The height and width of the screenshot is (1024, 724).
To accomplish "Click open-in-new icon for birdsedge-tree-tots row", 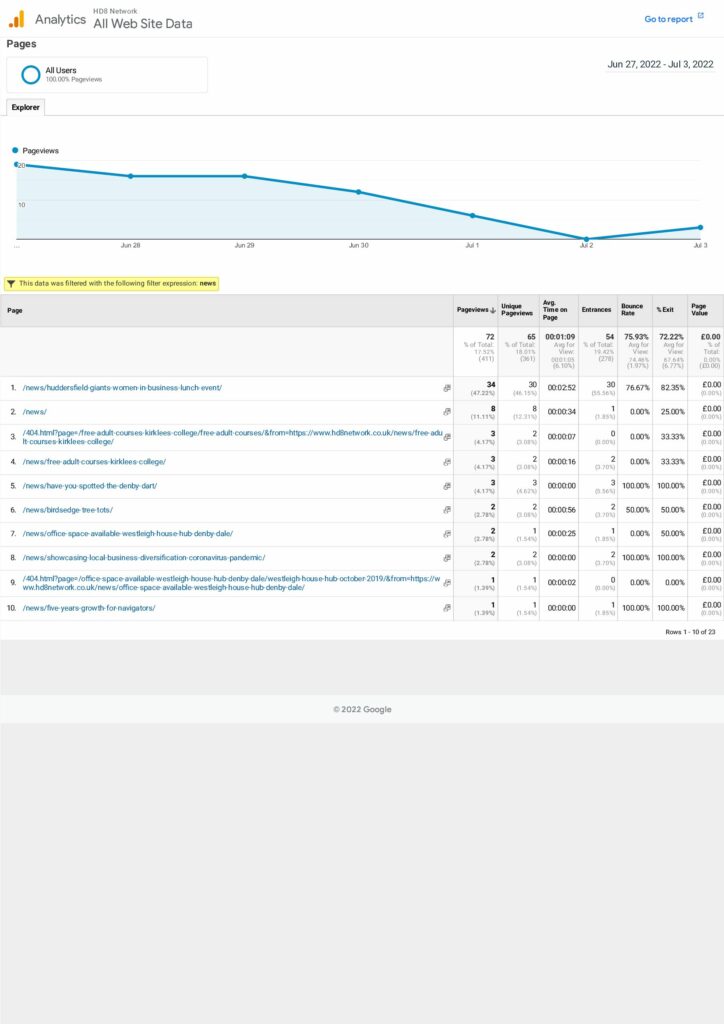I will 447,510.
